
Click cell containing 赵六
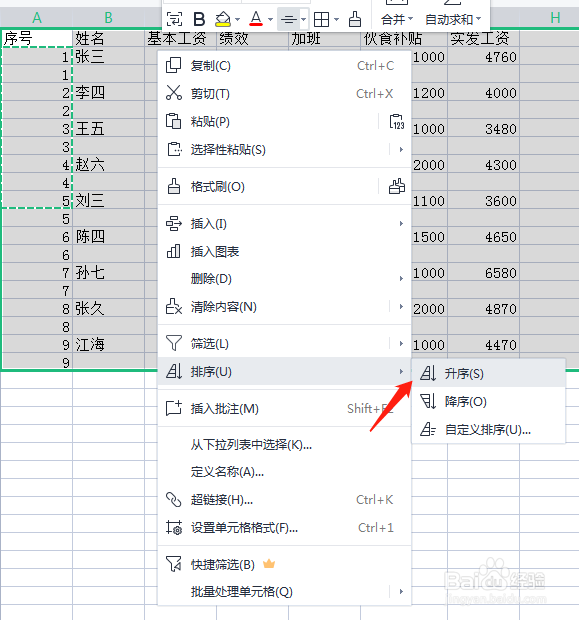coord(108,164)
